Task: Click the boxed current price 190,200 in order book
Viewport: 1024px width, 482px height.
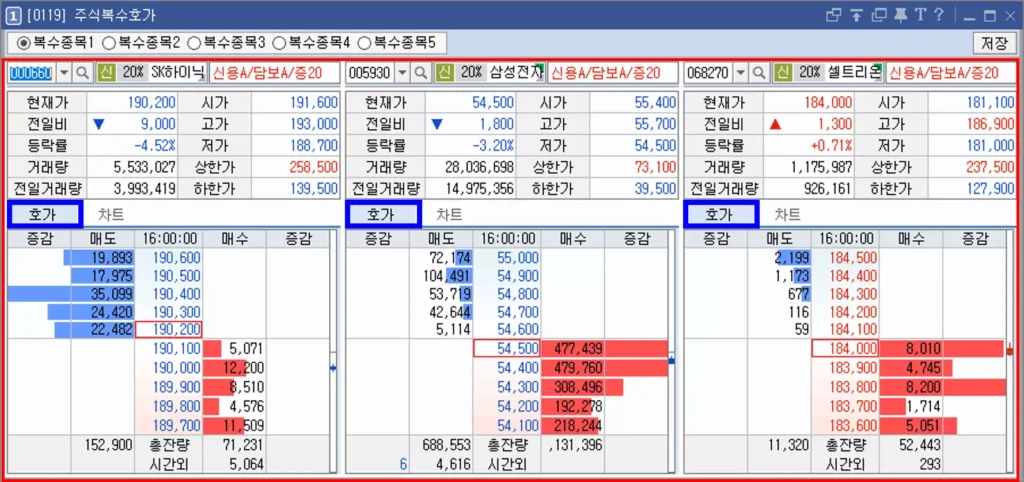Action: pos(169,330)
